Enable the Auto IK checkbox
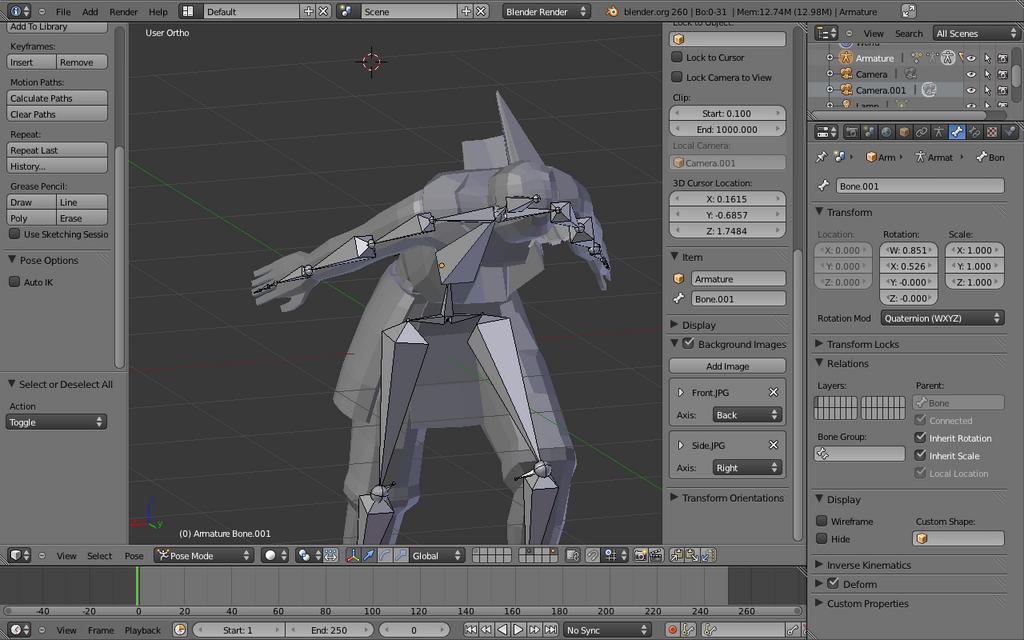Viewport: 1024px width, 640px height. tap(14, 281)
